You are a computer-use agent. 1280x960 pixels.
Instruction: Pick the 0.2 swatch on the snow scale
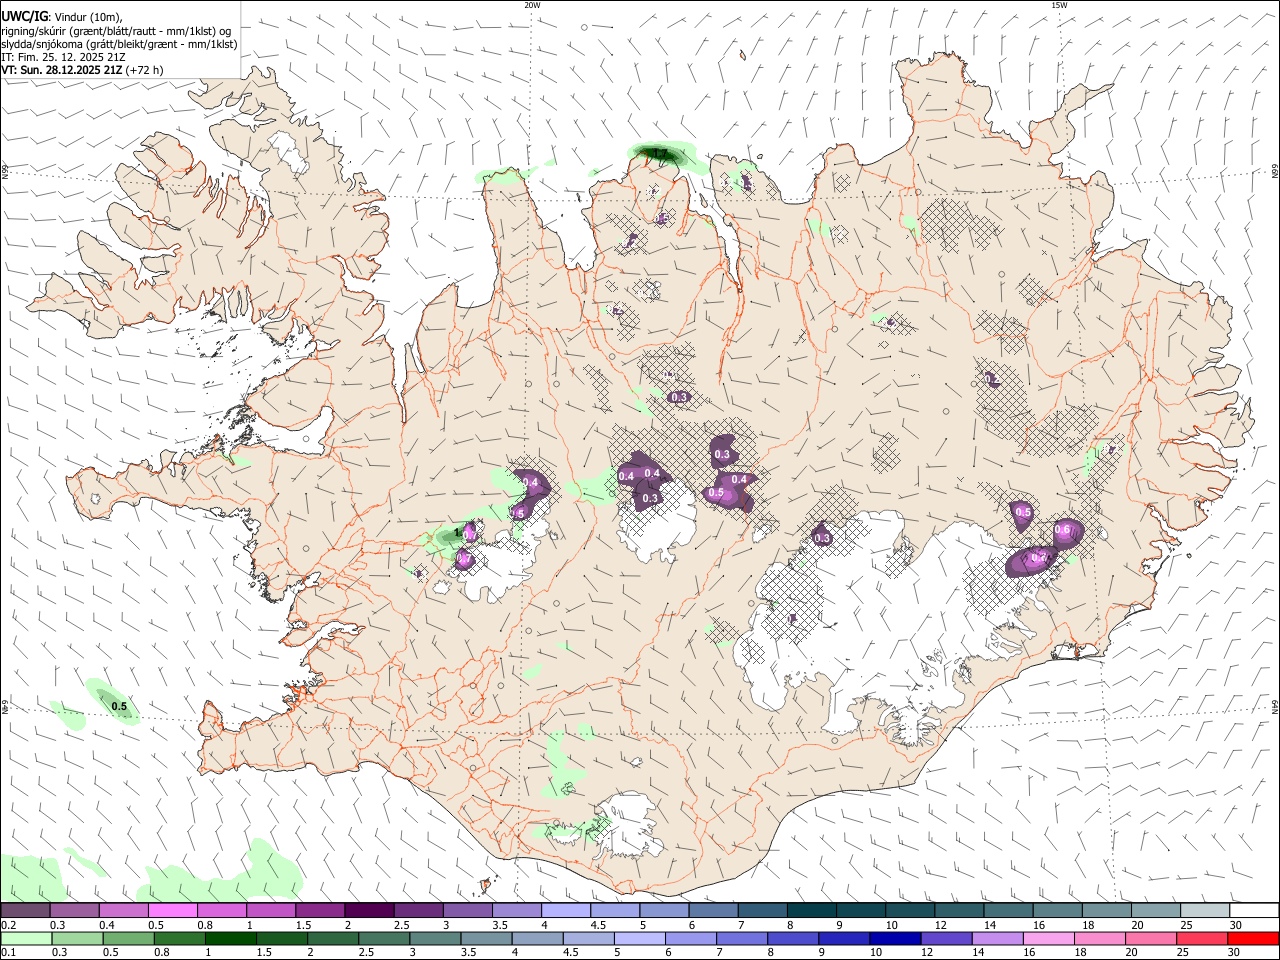(25, 910)
